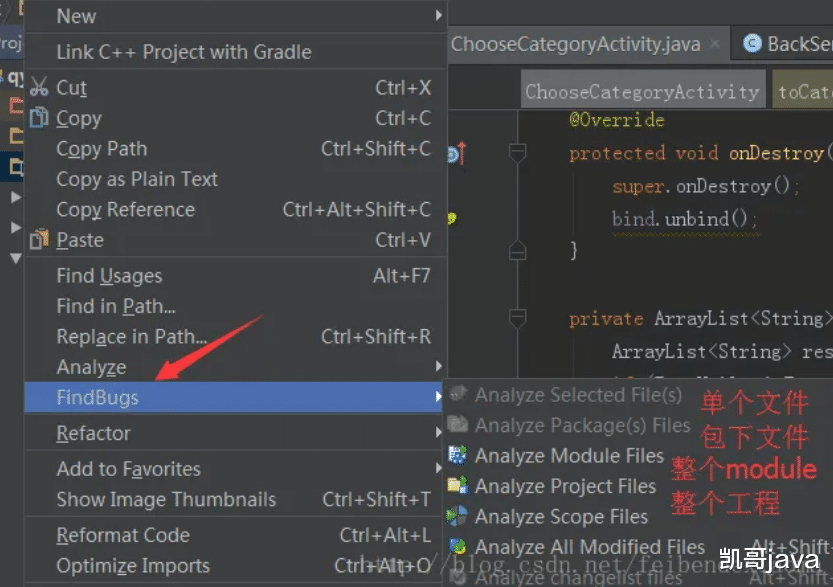Choose Copy Path from context menu
The width and height of the screenshot is (833, 587).
101,149
